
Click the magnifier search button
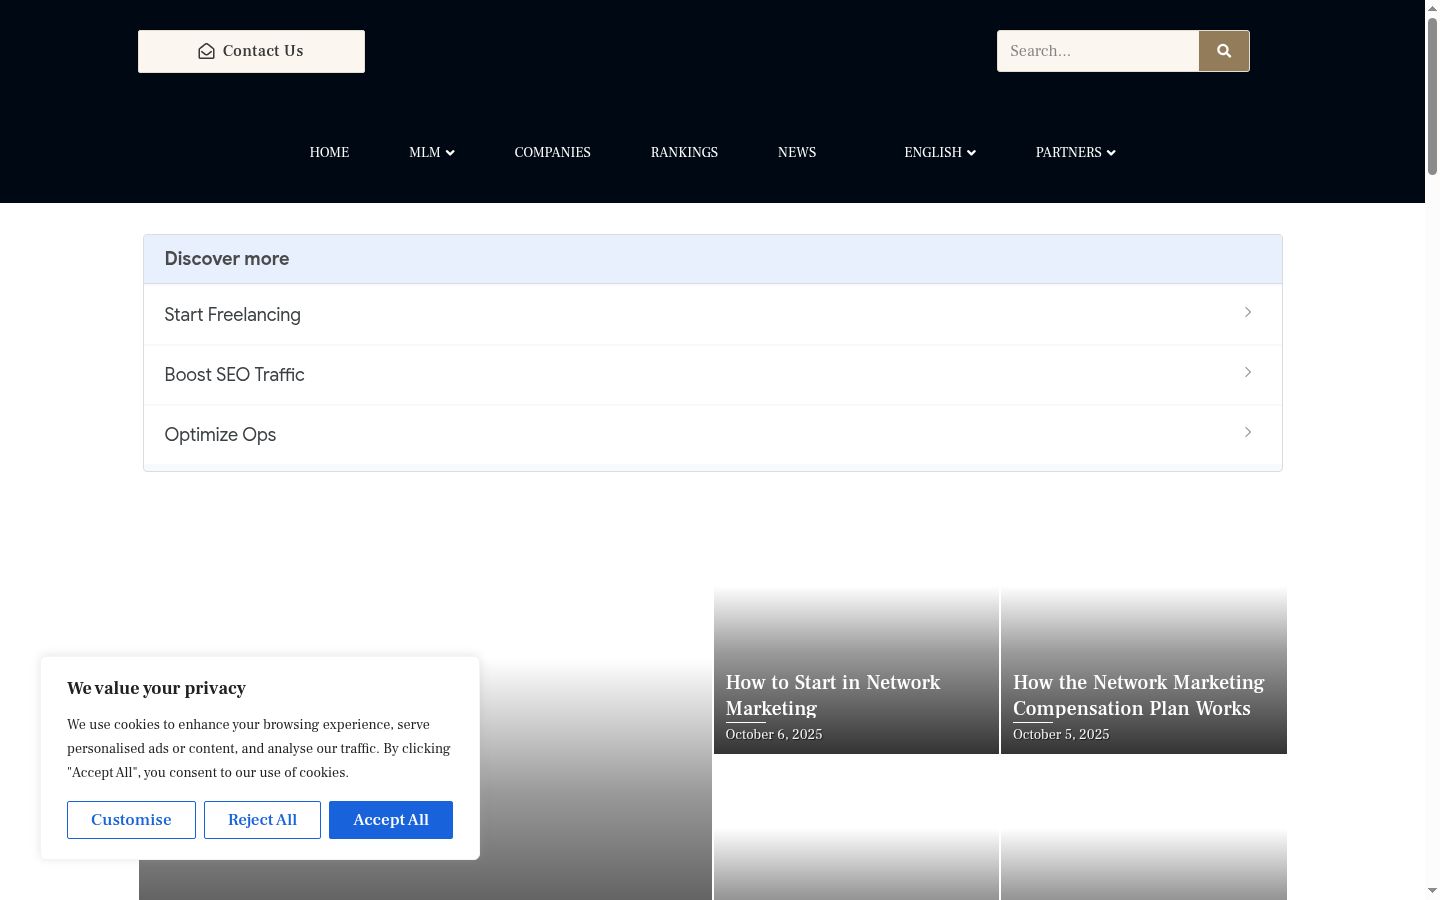pyautogui.click(x=1224, y=51)
